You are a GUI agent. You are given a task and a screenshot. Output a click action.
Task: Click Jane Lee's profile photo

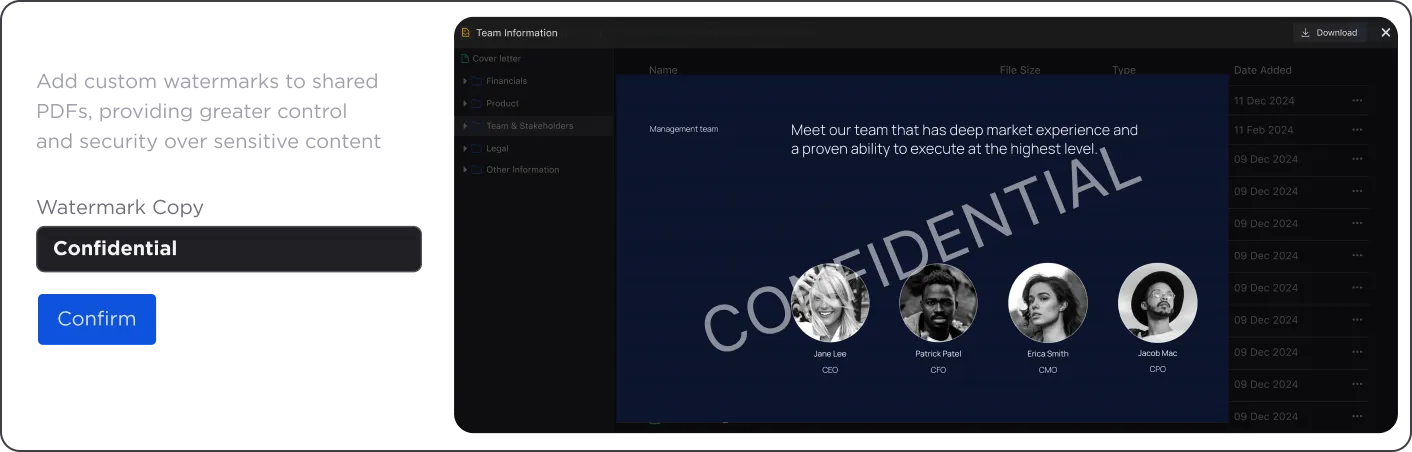pos(830,303)
